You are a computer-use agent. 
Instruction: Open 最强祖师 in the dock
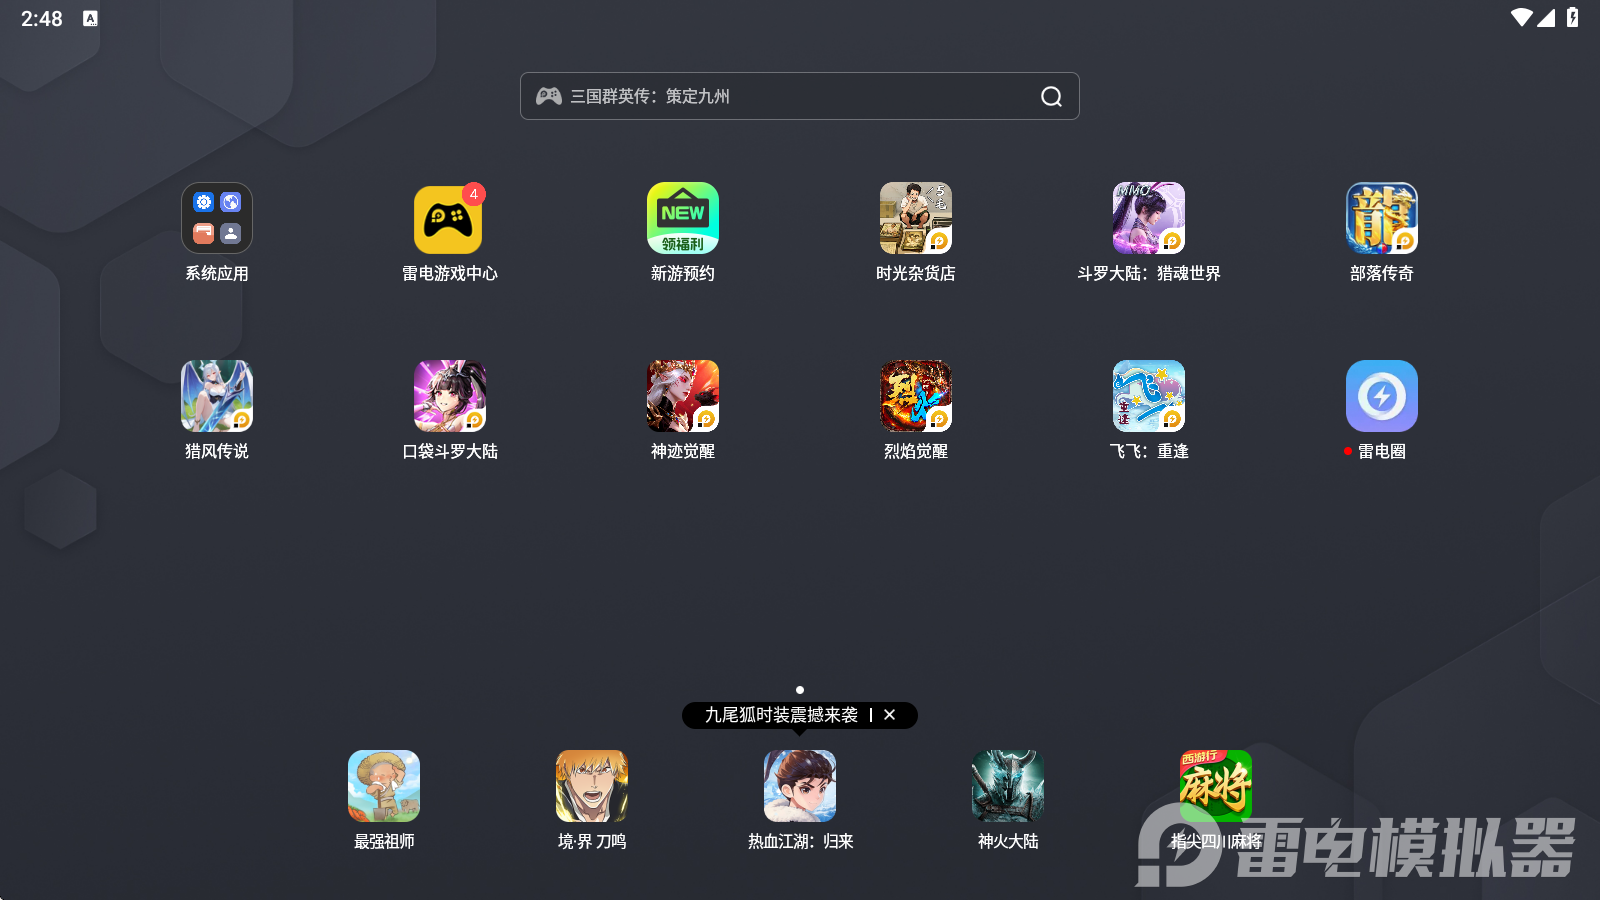tap(384, 786)
